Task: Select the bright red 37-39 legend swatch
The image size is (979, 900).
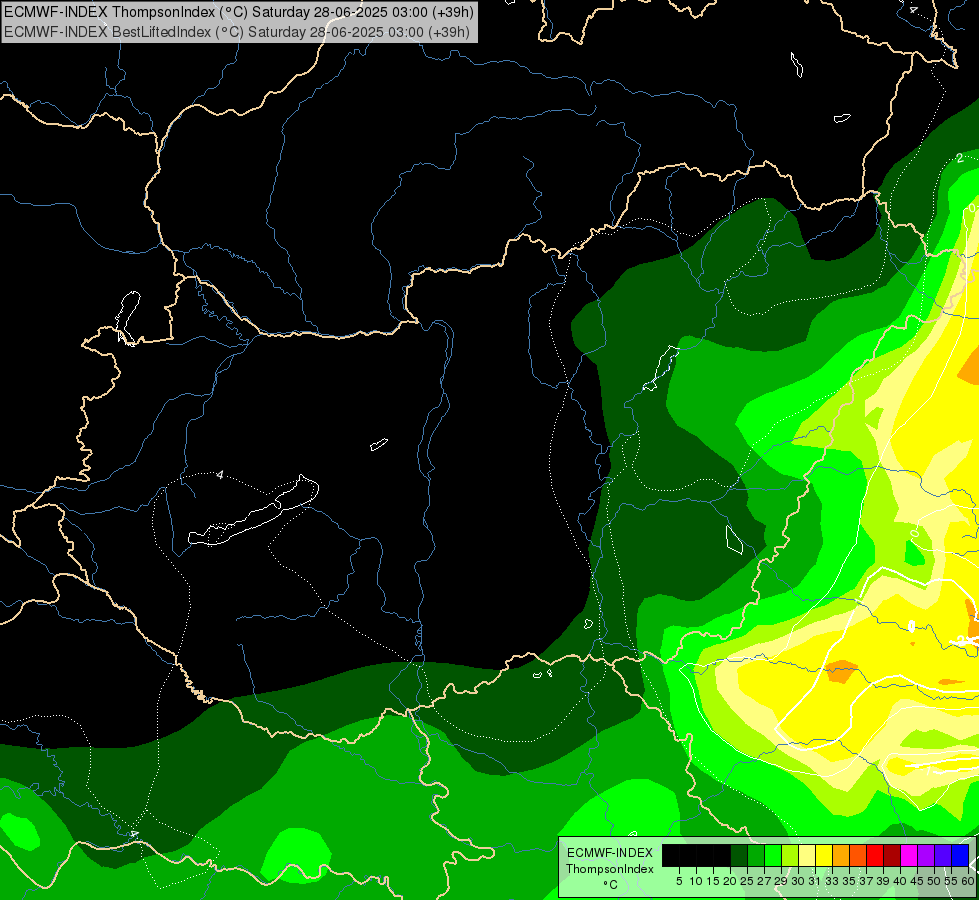Action: pyautogui.click(x=875, y=855)
